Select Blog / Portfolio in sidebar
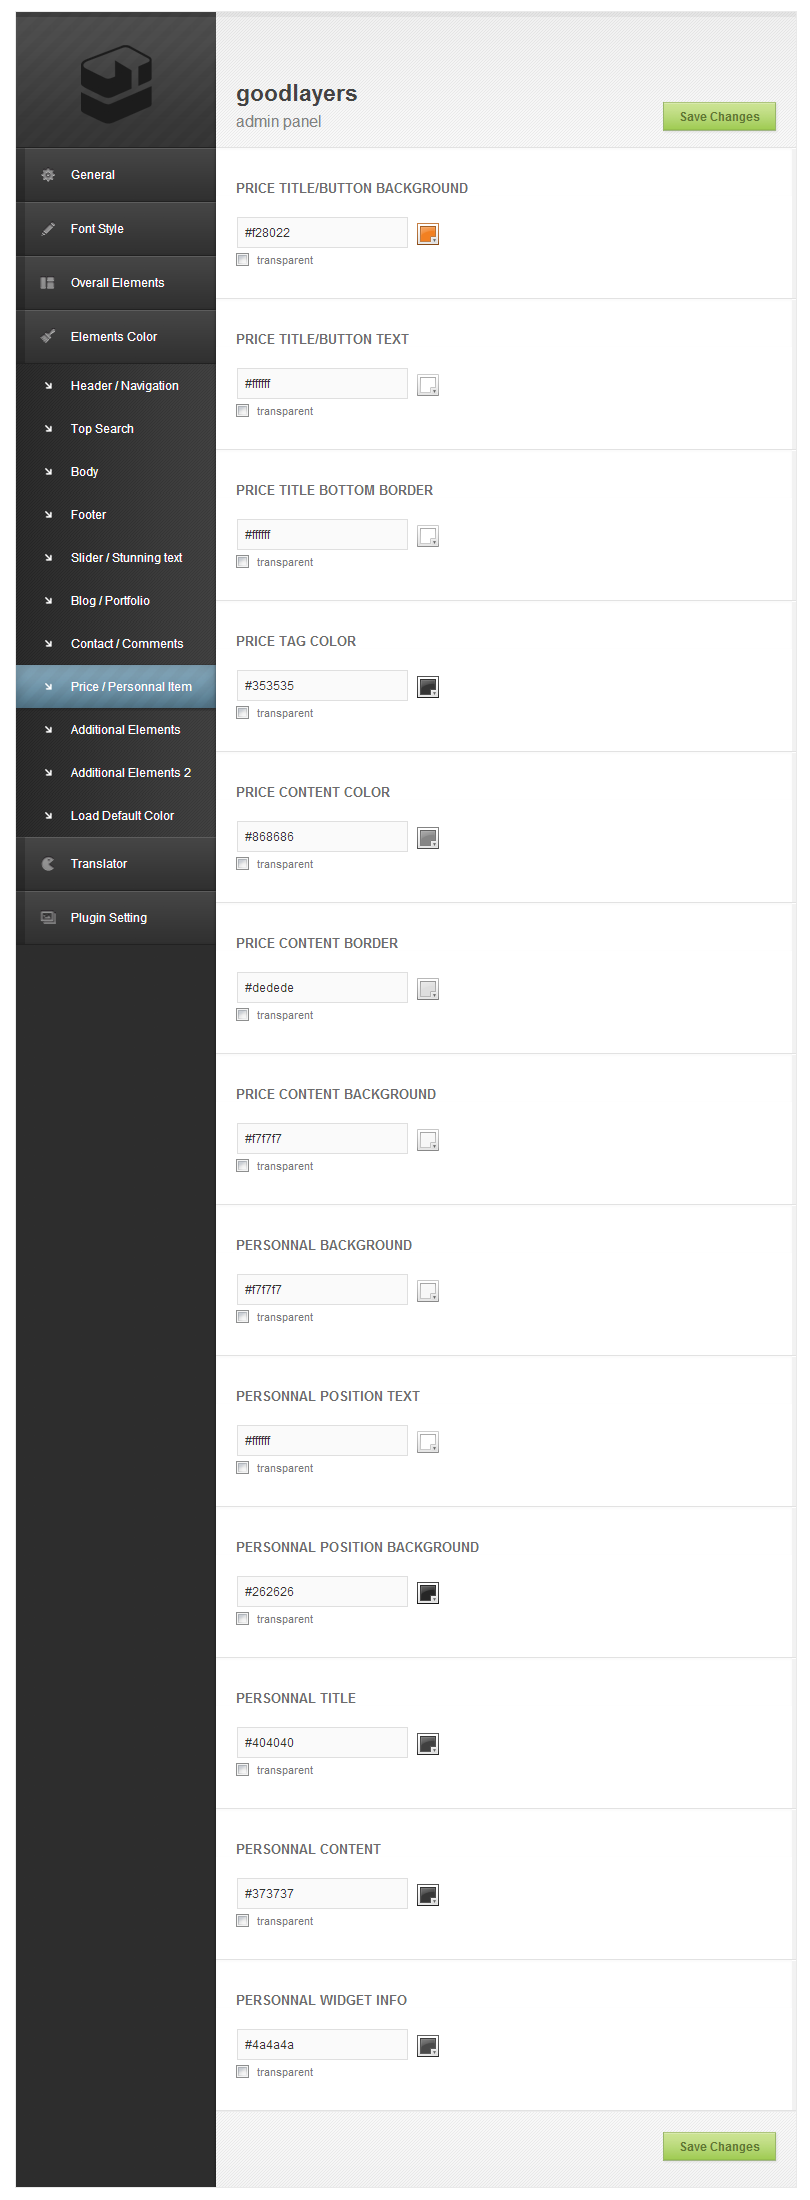Viewport: 810px width, 2200px height. [x=110, y=601]
